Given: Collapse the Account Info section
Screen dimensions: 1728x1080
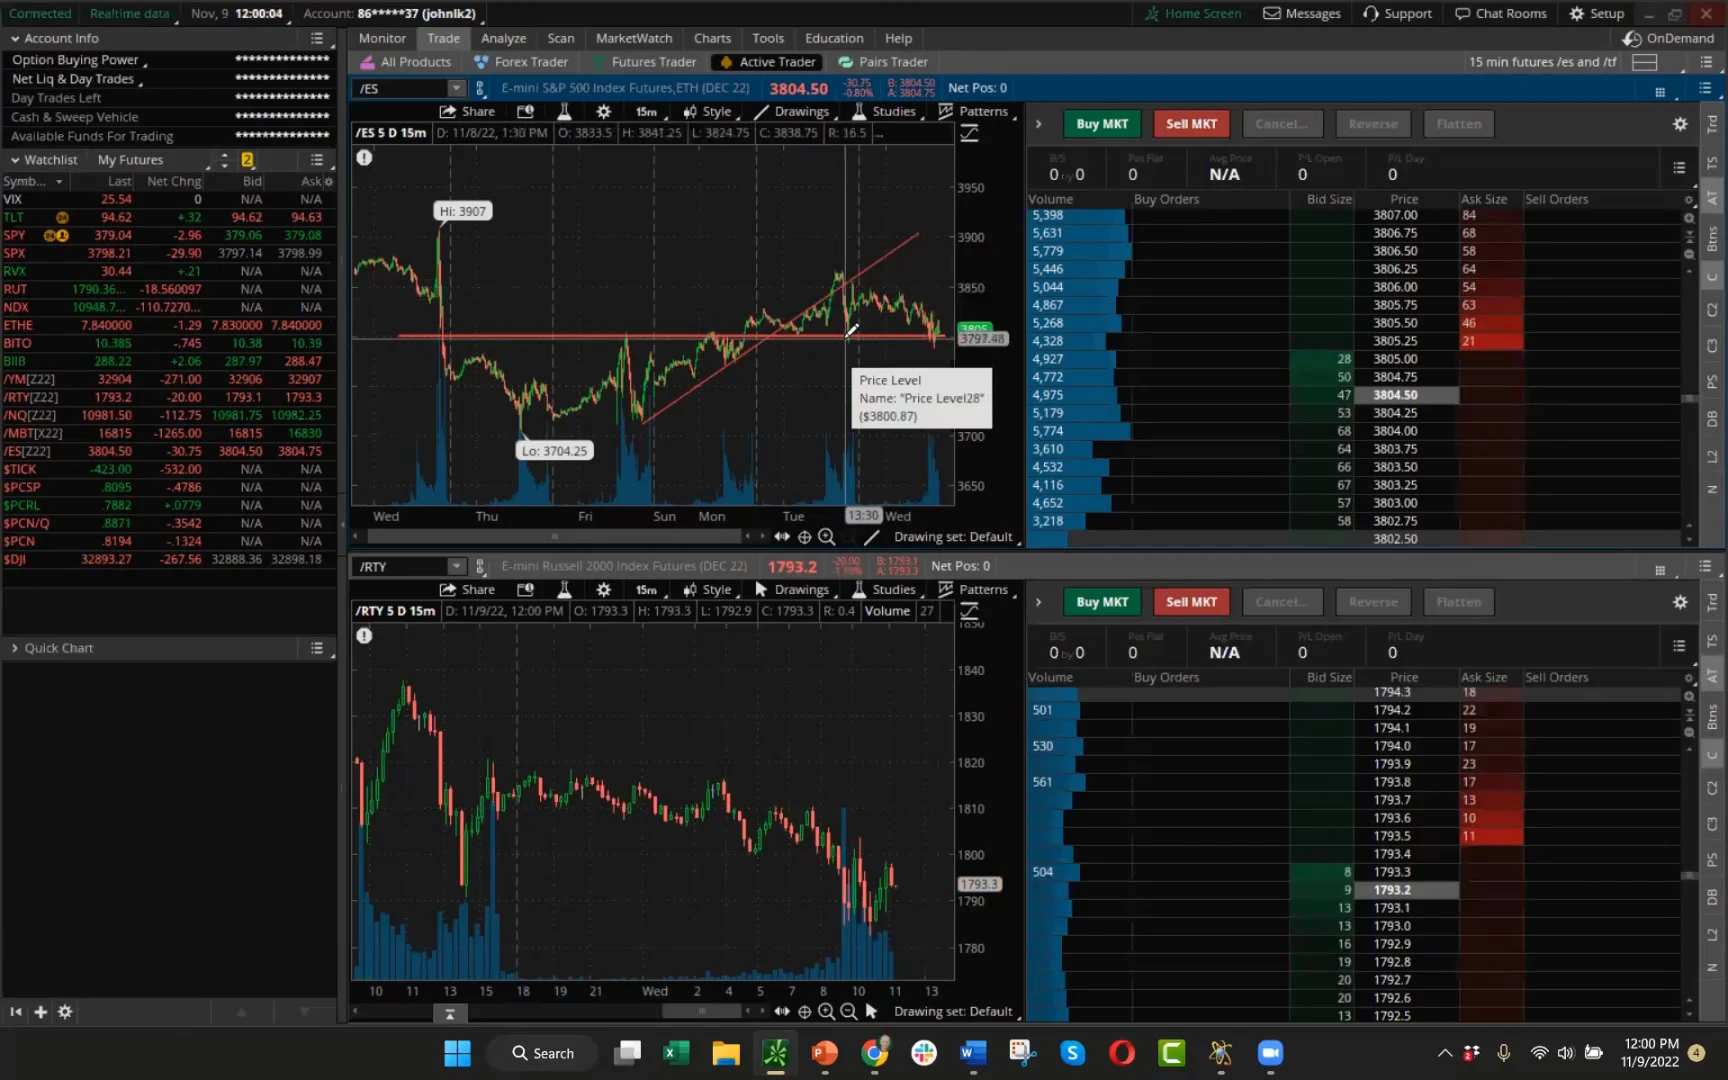Looking at the screenshot, I should [x=15, y=39].
